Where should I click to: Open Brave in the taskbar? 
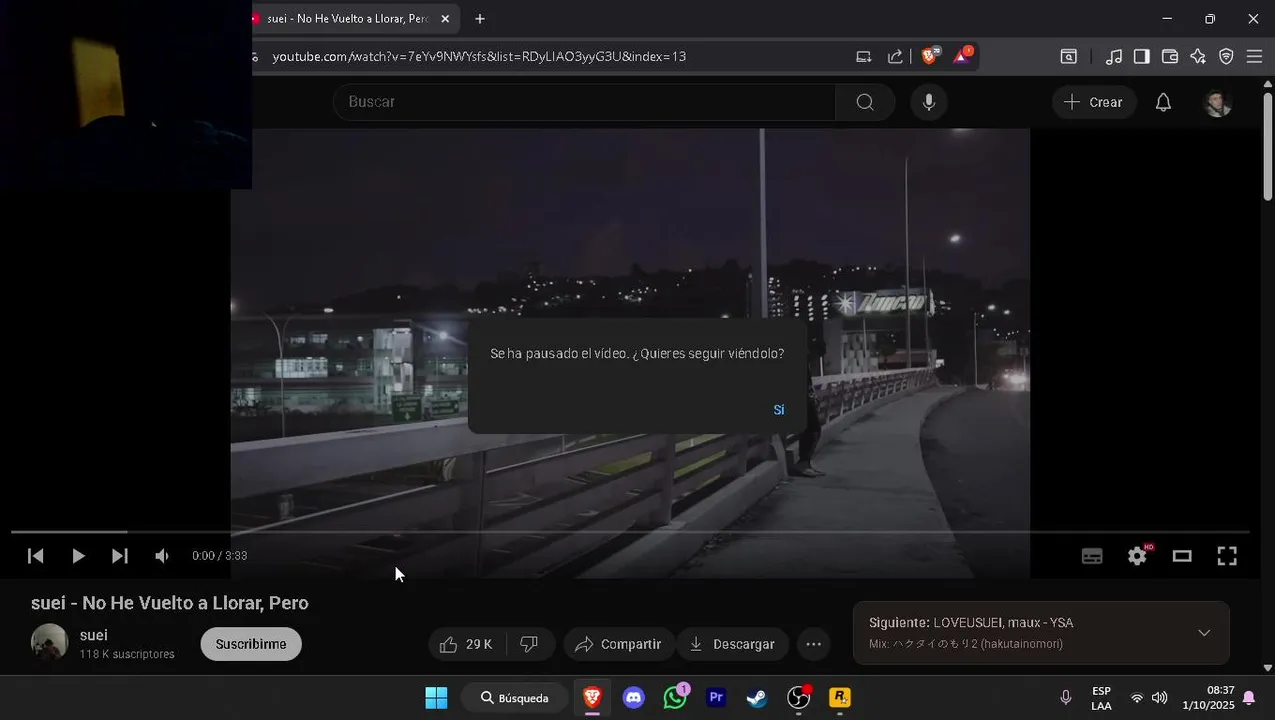(592, 698)
